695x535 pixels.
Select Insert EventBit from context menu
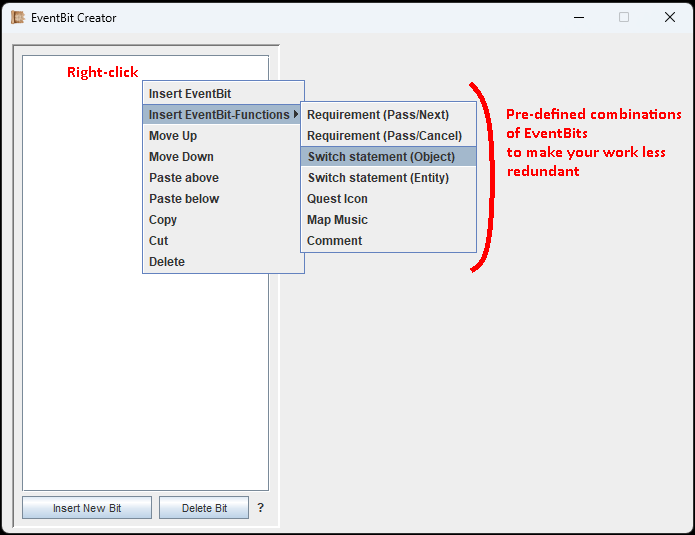pos(190,94)
